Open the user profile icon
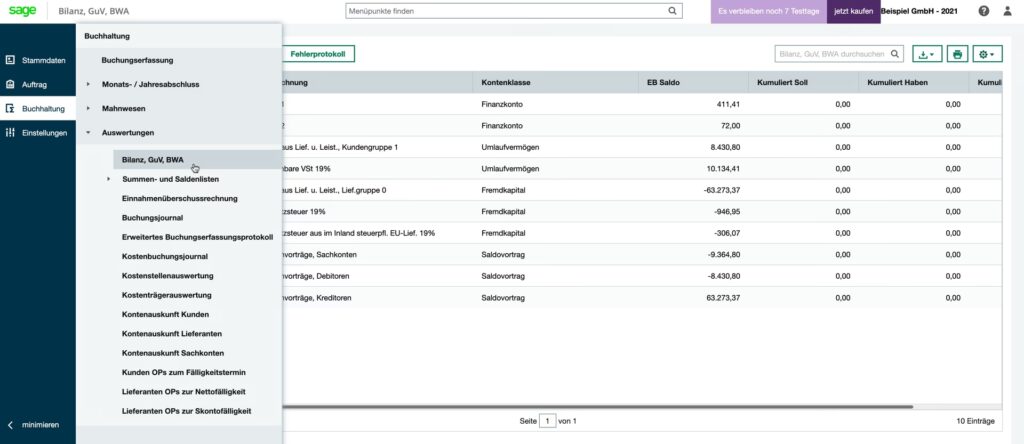The height and width of the screenshot is (444, 1024). (x=1008, y=11)
